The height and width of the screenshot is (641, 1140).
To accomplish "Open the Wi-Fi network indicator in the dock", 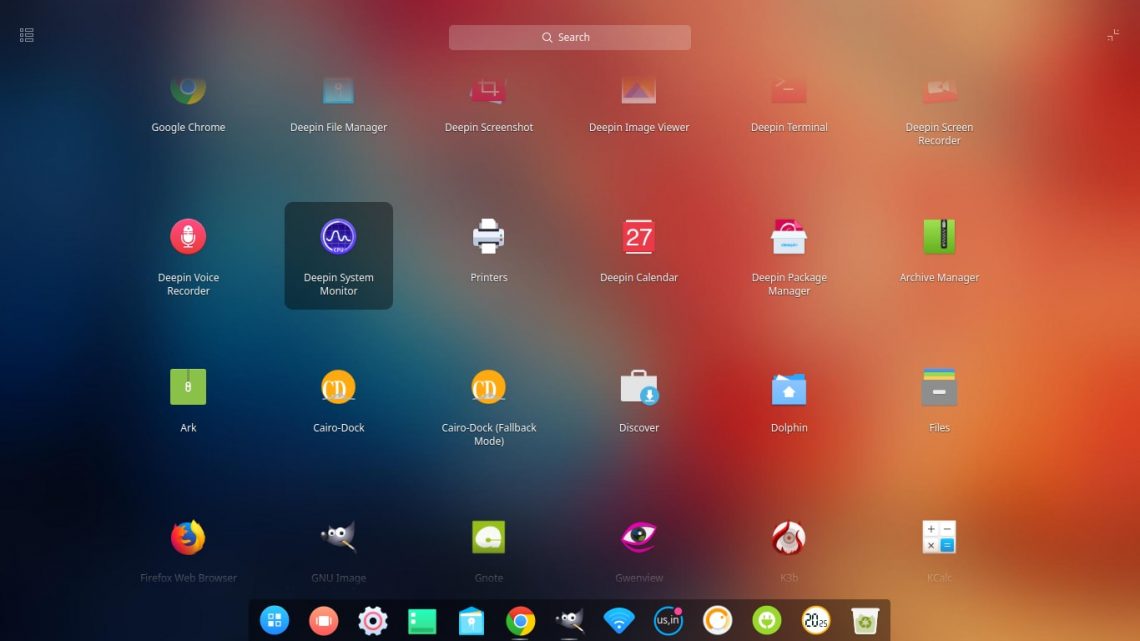I will pos(619,620).
